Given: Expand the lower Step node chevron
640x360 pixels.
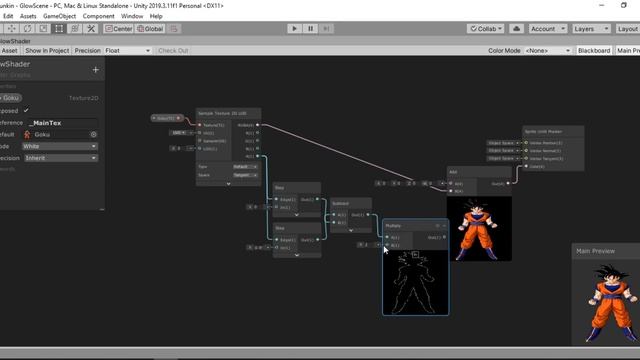Looking at the screenshot, I should click(x=297, y=255).
